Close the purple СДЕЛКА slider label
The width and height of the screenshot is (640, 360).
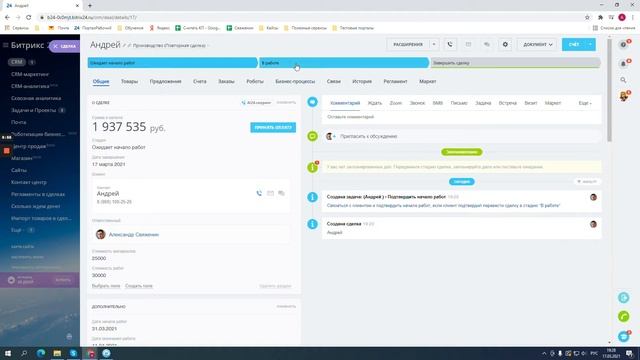[56, 46]
